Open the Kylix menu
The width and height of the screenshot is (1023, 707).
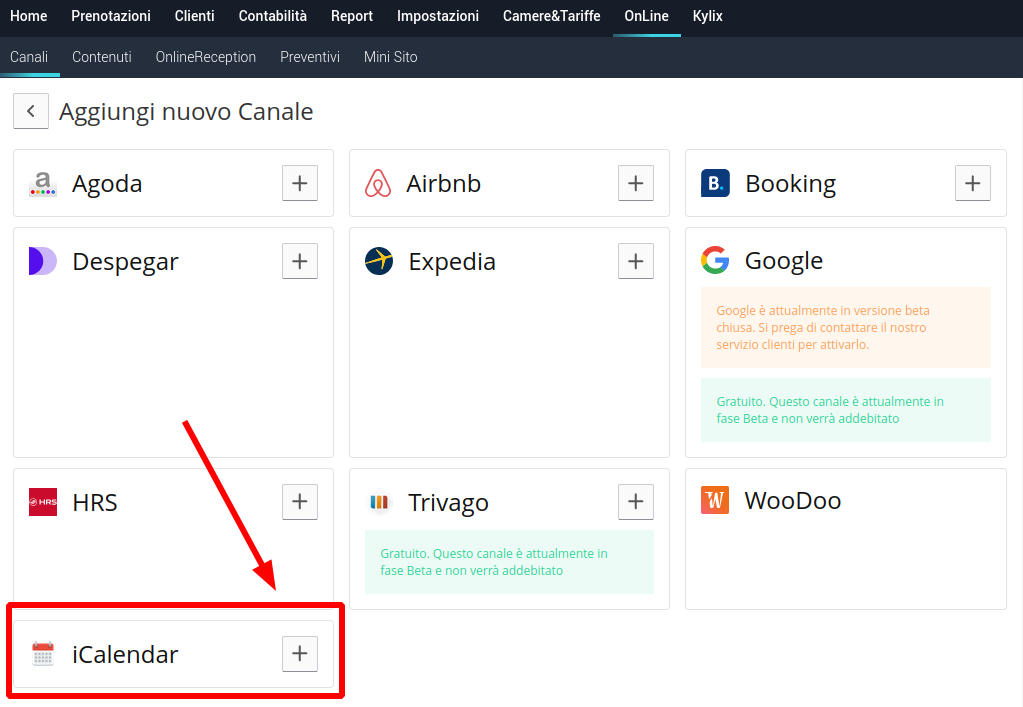click(x=707, y=16)
